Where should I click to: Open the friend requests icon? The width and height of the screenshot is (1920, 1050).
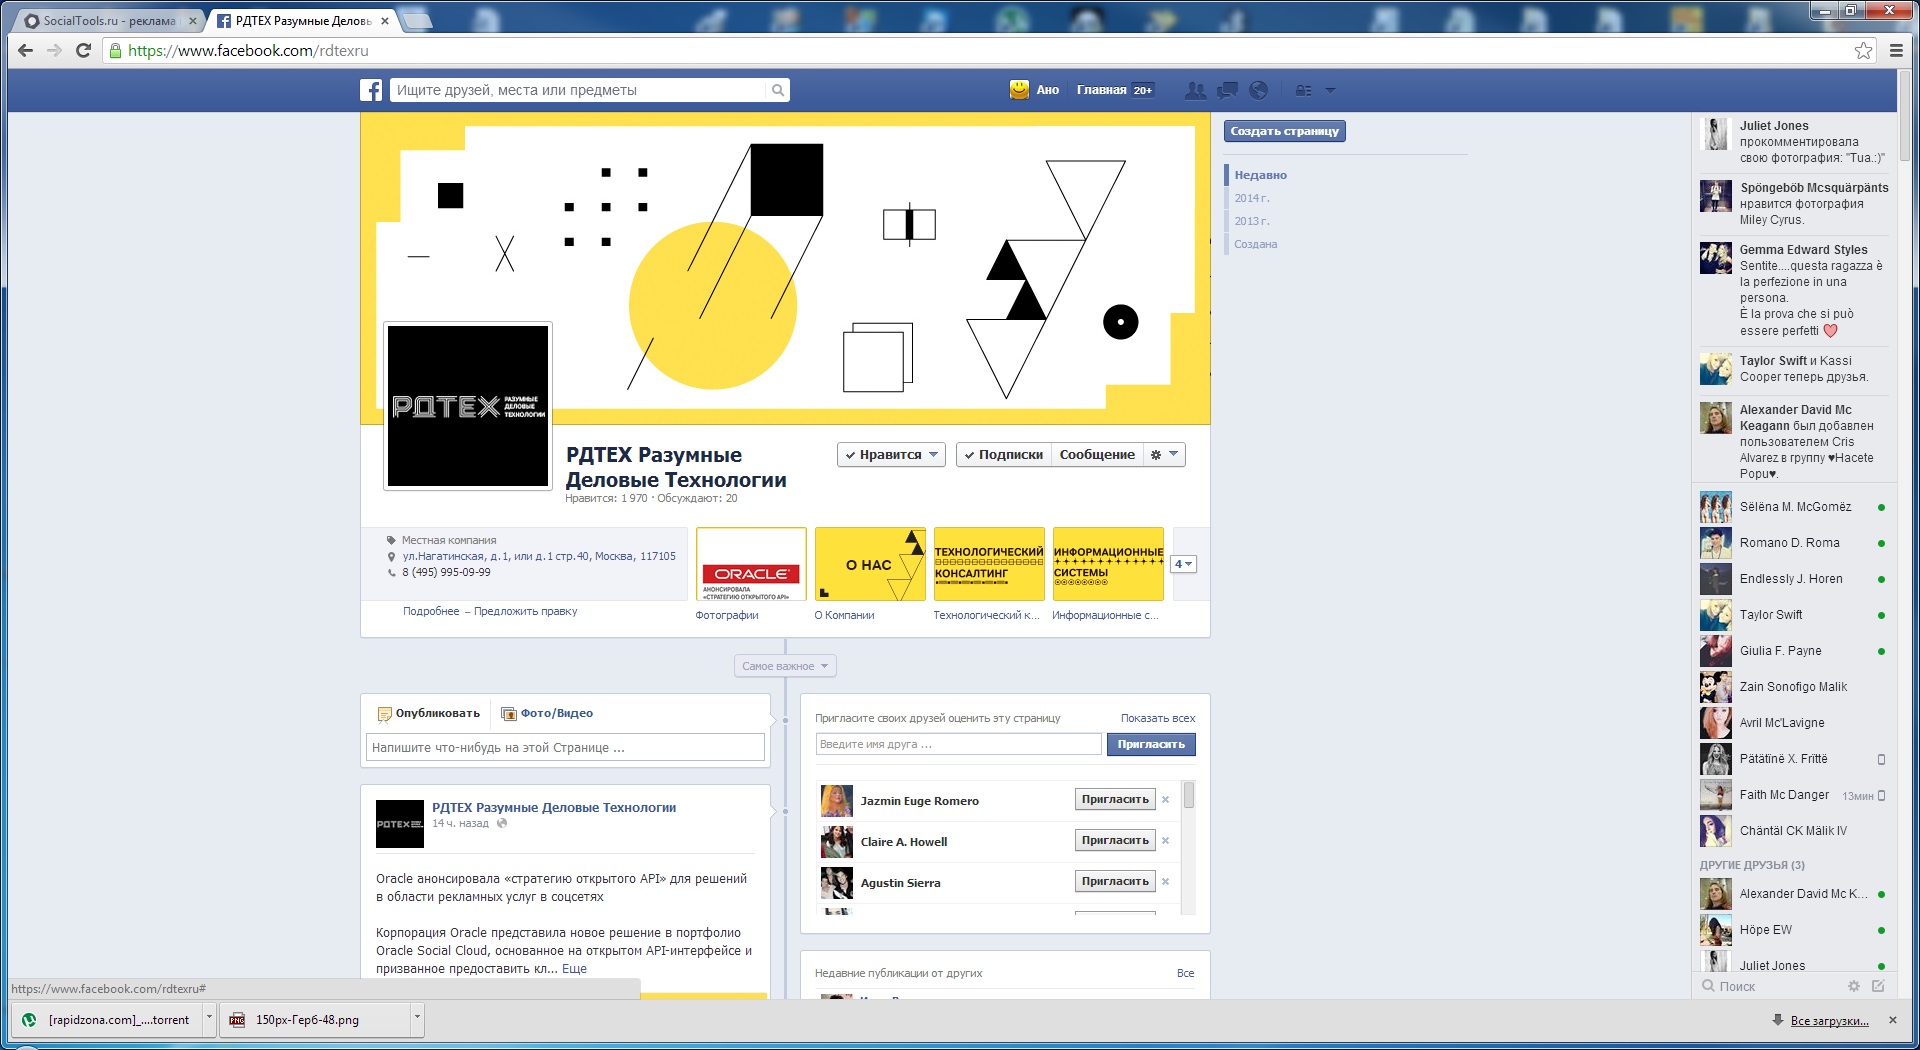(1195, 90)
